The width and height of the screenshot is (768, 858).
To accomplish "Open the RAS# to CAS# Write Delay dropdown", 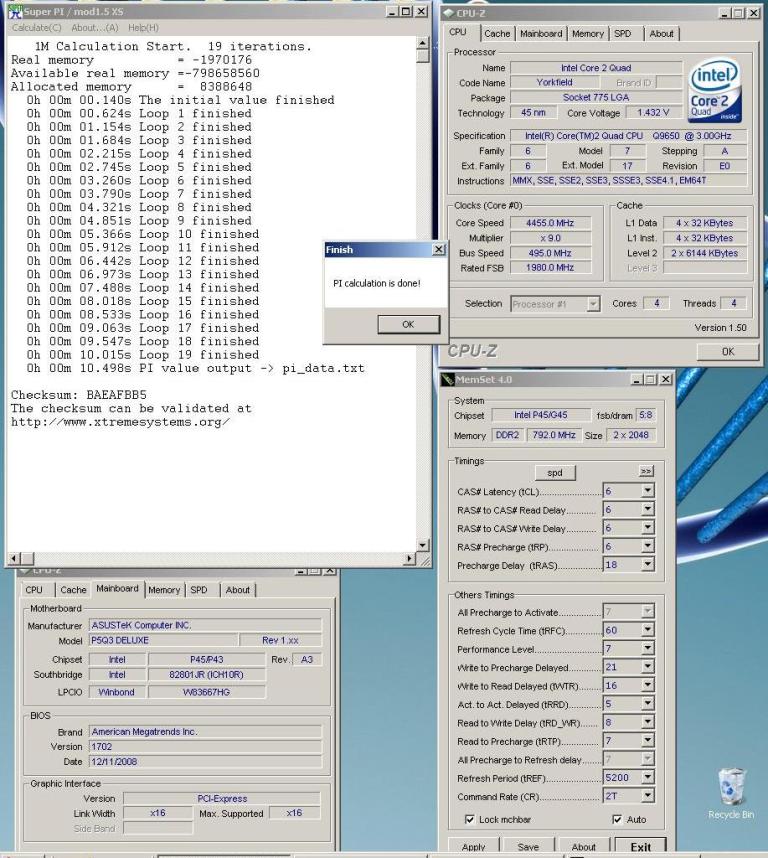I will [648, 528].
